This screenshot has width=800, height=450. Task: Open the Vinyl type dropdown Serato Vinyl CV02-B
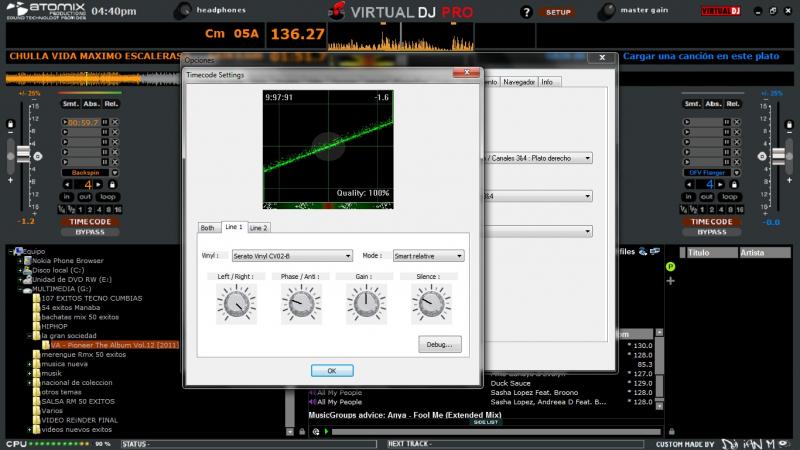[292, 256]
